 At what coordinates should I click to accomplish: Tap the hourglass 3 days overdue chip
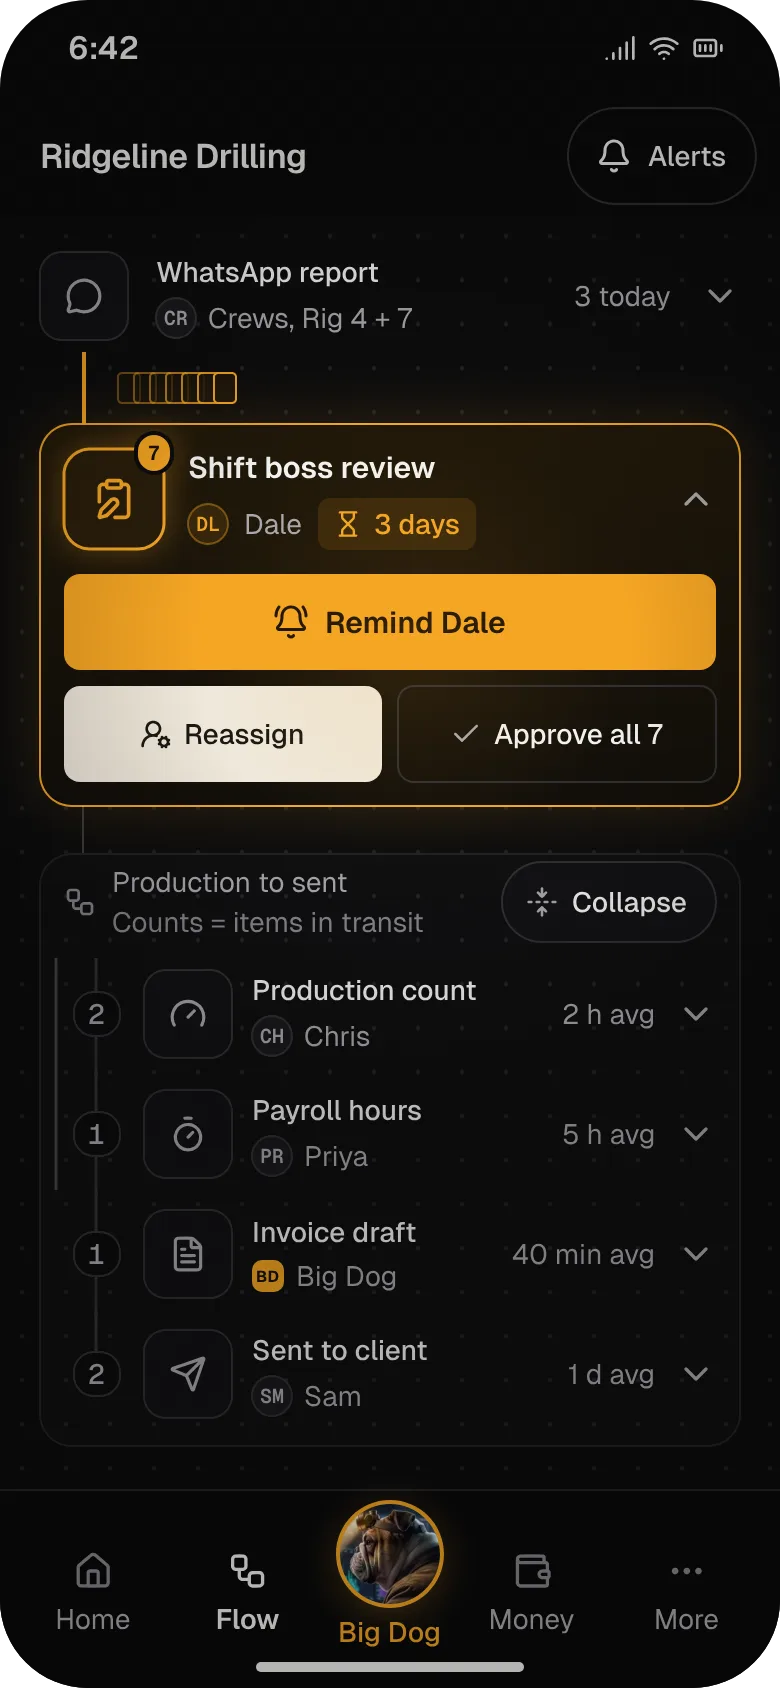click(x=397, y=525)
